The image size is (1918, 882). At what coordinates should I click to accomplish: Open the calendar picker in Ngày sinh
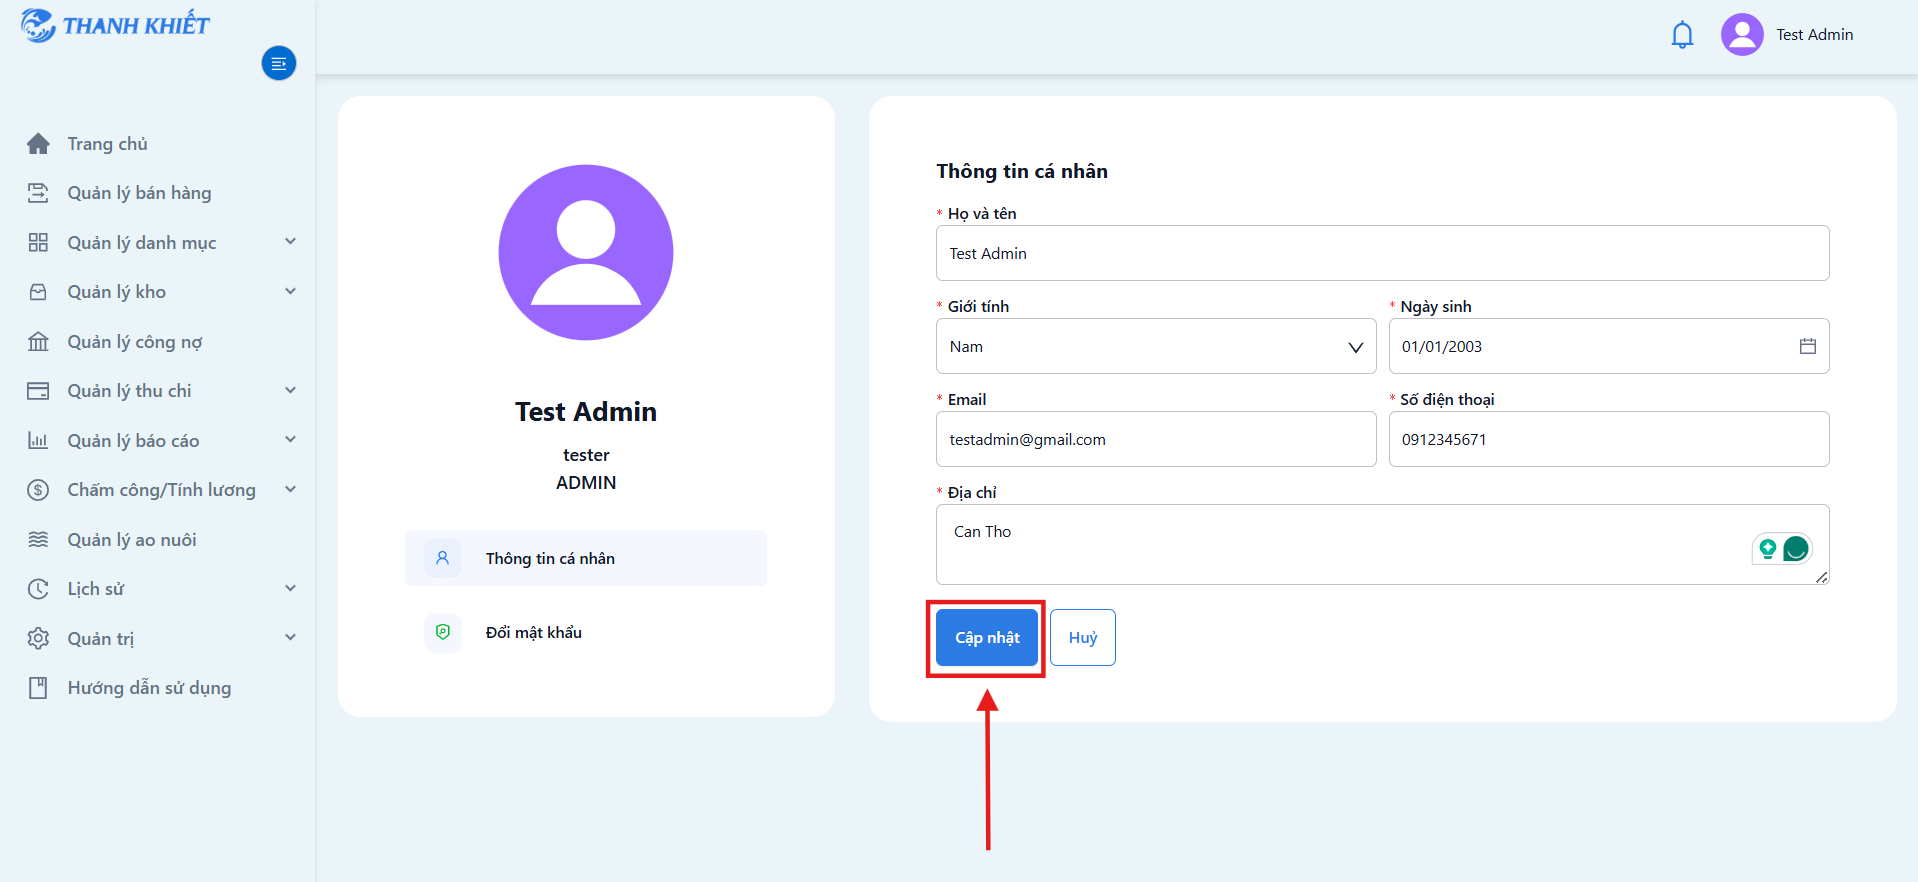(x=1808, y=346)
